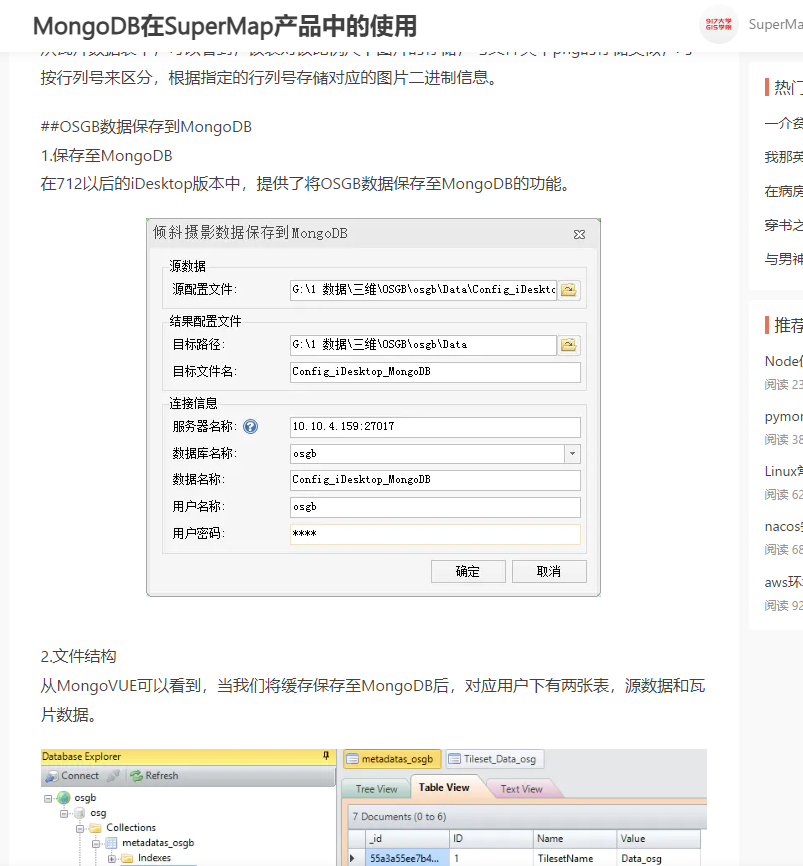The height and width of the screenshot is (866, 803).
Task: Click the ID column header
Action: coord(491,838)
